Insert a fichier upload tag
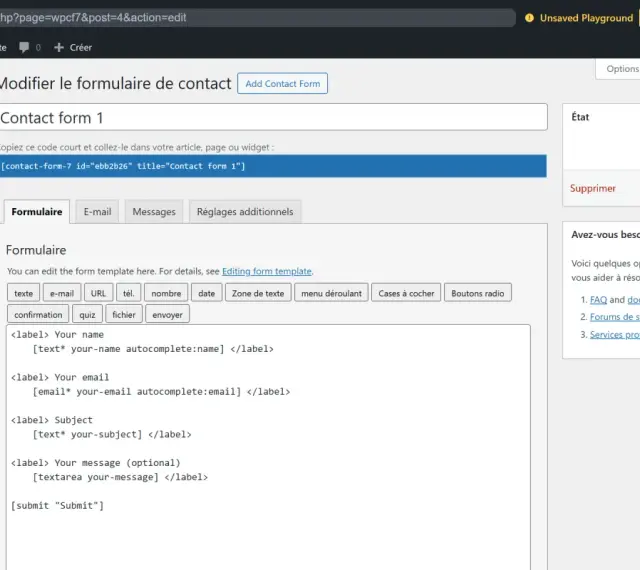The height and width of the screenshot is (570, 640). pyautogui.click(x=124, y=314)
